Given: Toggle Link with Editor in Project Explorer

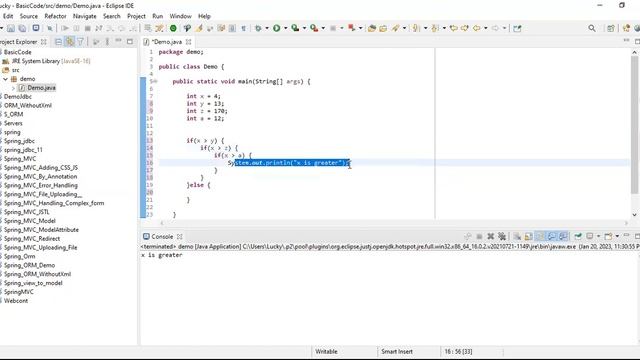Looking at the screenshot, I should 70,42.
